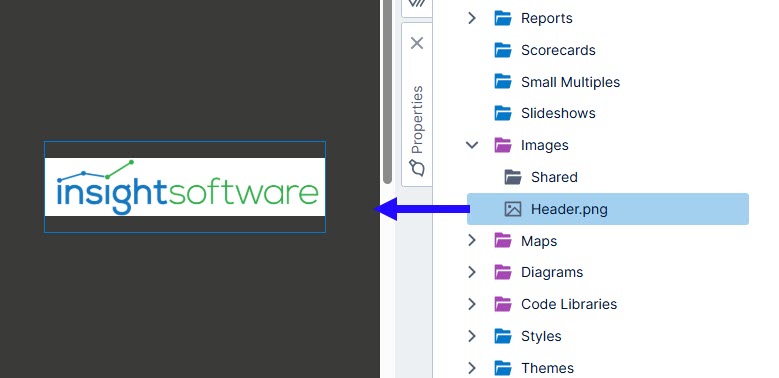Click the Reports folder icon

coord(503,18)
